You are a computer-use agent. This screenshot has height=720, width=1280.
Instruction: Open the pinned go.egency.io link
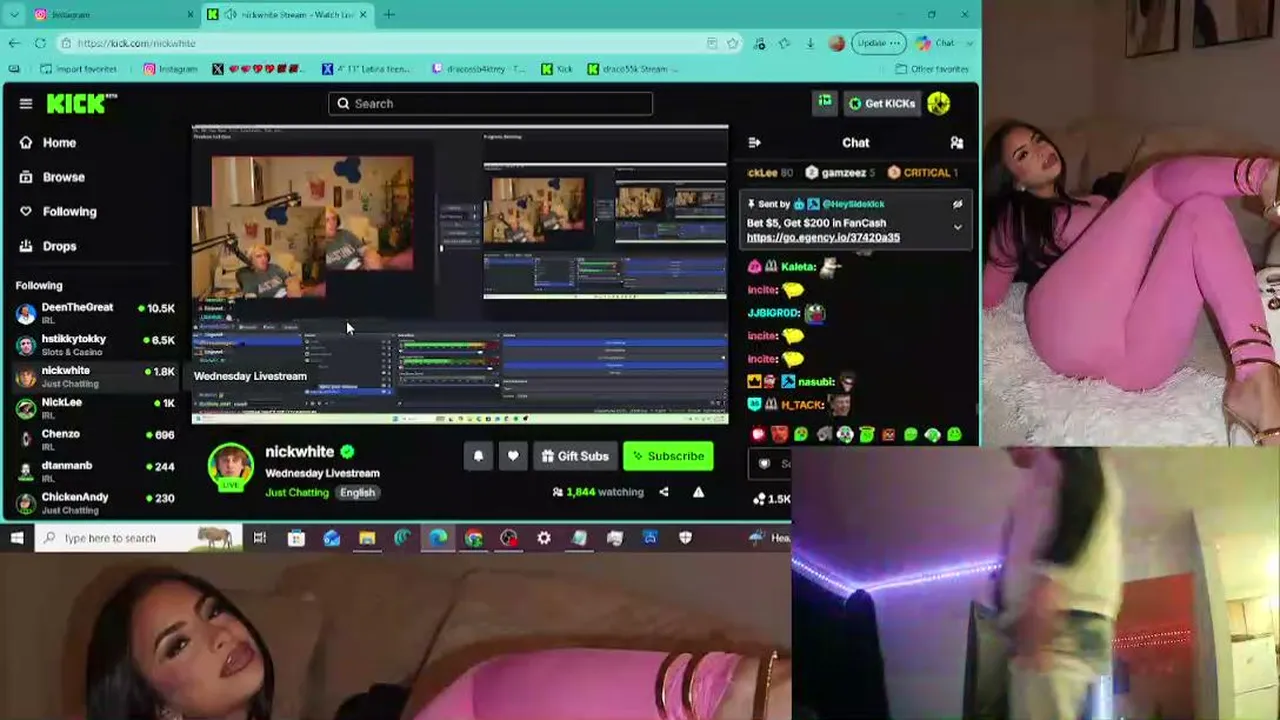tap(823, 238)
